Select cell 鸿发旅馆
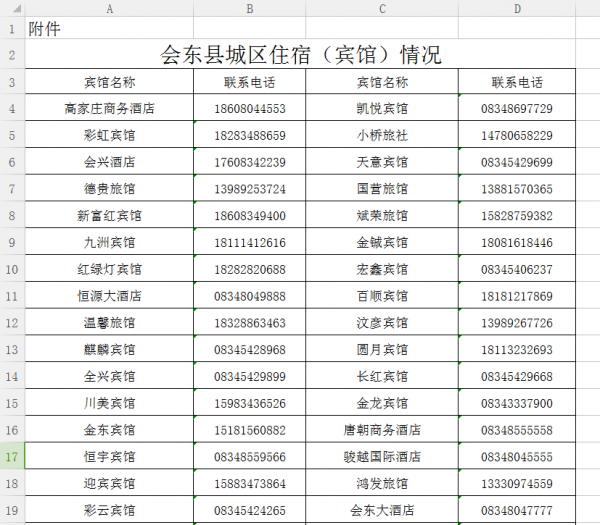 pyautogui.click(x=382, y=483)
